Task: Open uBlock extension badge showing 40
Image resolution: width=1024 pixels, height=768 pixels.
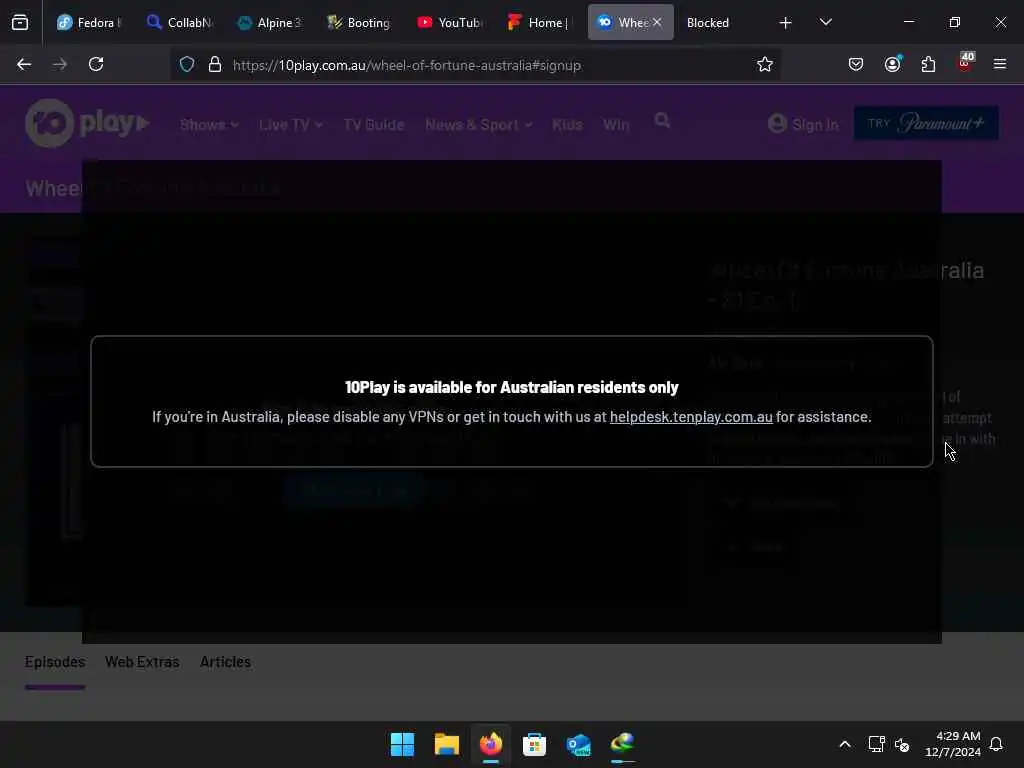Action: 965,63
